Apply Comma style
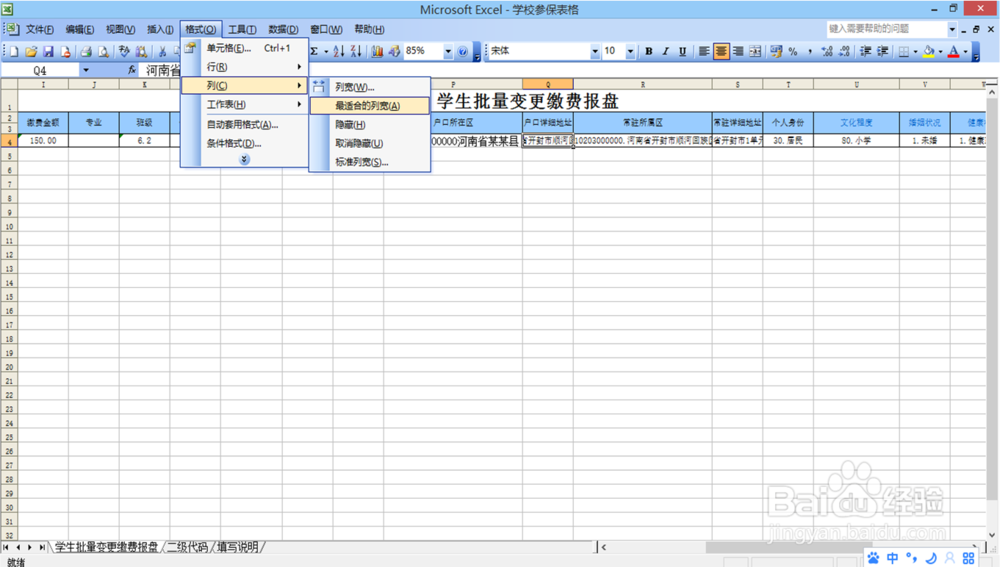Viewport: 1000px width, 567px height. (x=810, y=52)
